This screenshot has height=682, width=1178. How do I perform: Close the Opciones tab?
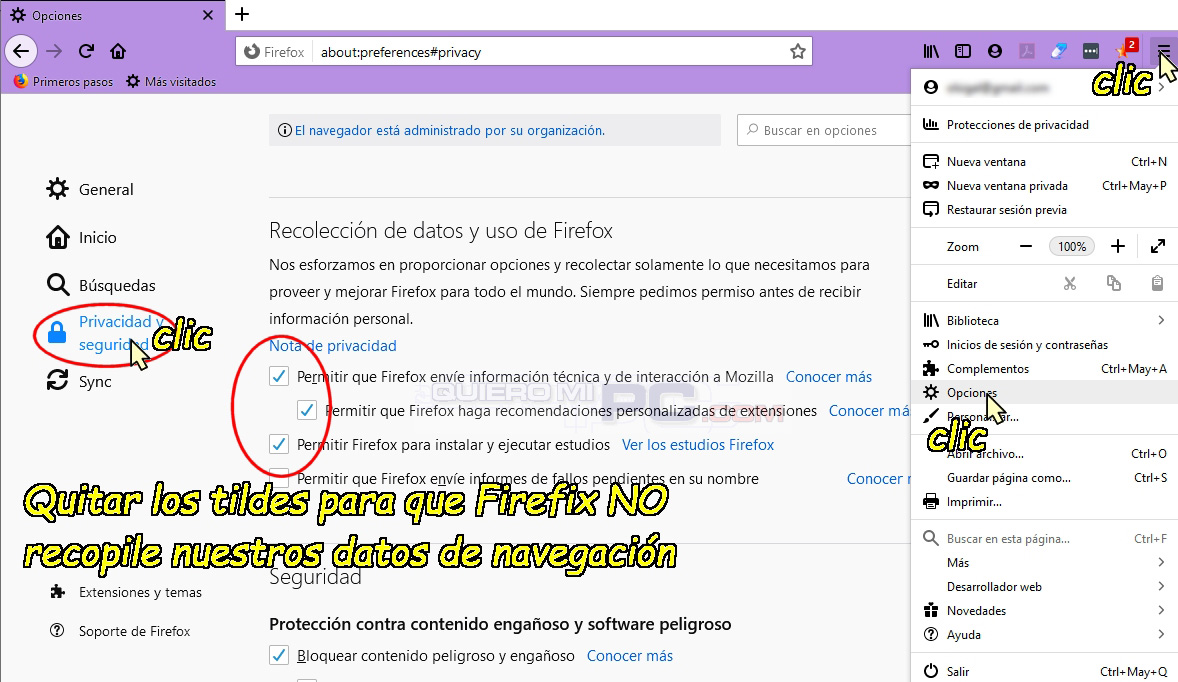tap(208, 15)
